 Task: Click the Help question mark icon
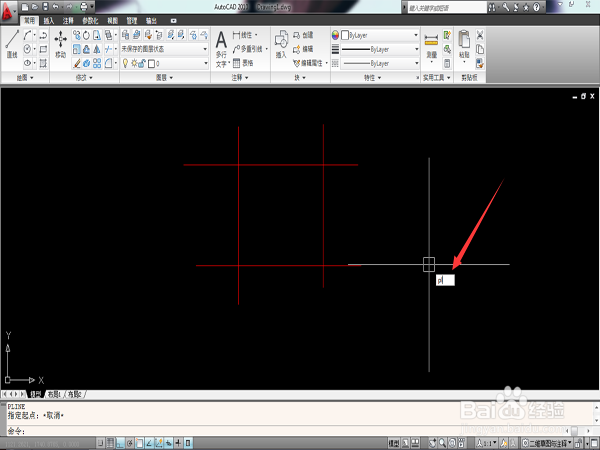536,7
